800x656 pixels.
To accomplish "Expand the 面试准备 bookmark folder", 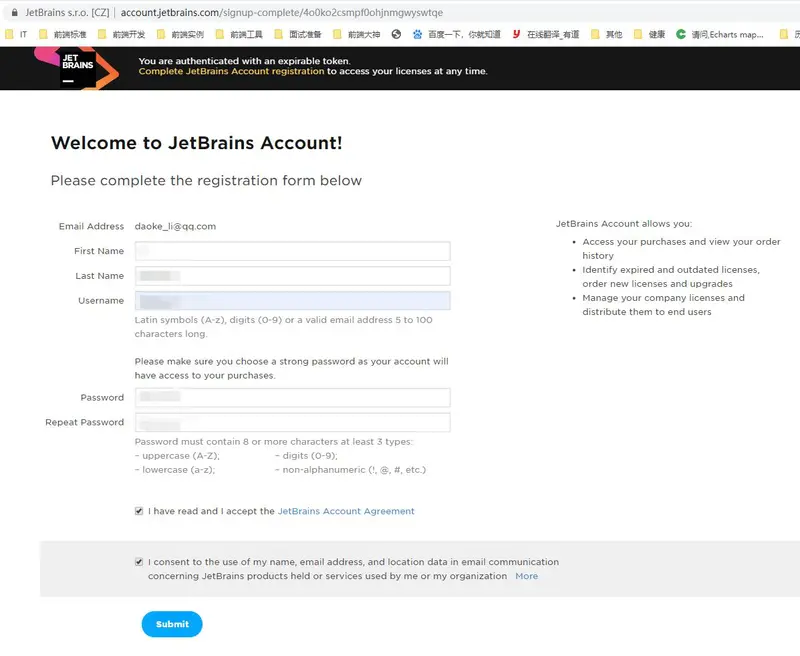I will coord(298,34).
